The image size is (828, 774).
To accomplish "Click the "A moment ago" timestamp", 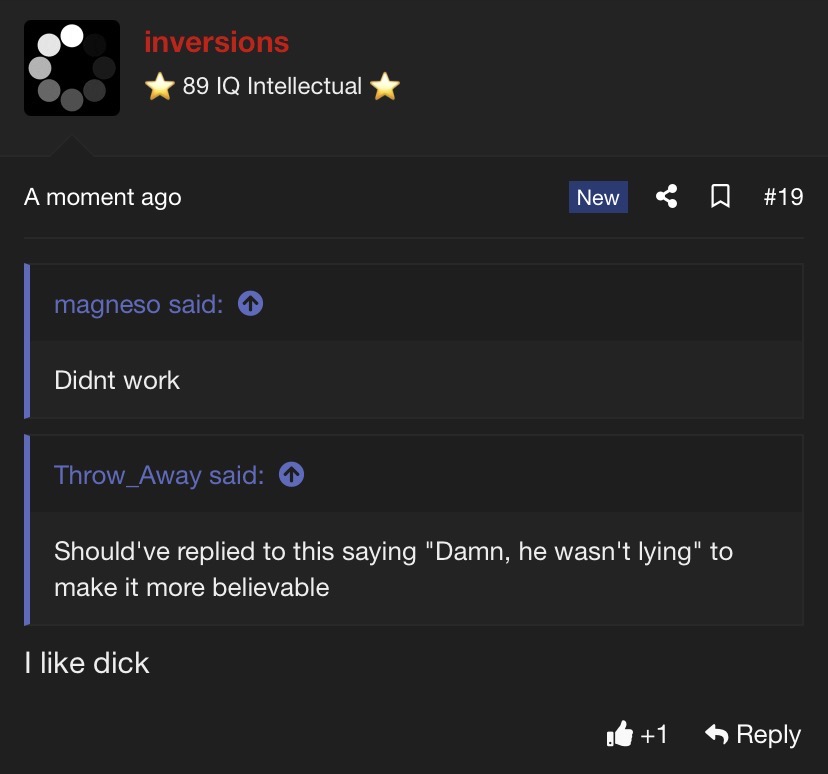I will tap(102, 197).
